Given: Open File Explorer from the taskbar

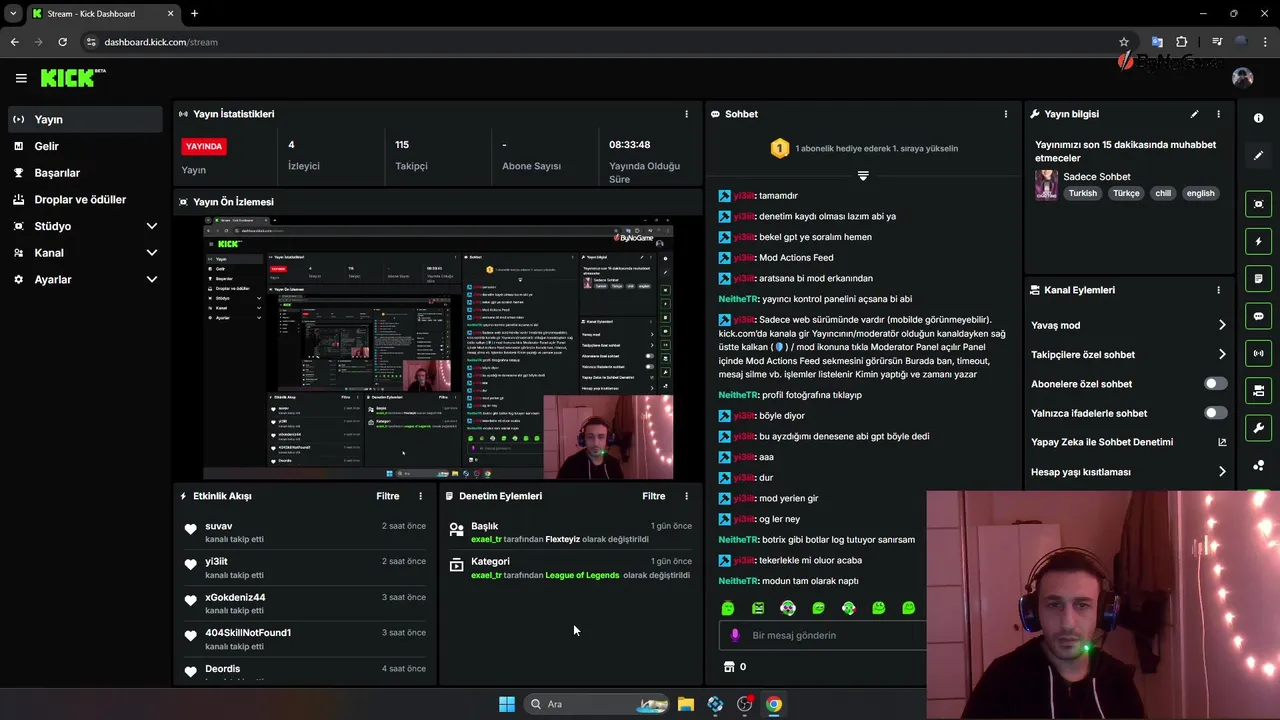Looking at the screenshot, I should 685,704.
